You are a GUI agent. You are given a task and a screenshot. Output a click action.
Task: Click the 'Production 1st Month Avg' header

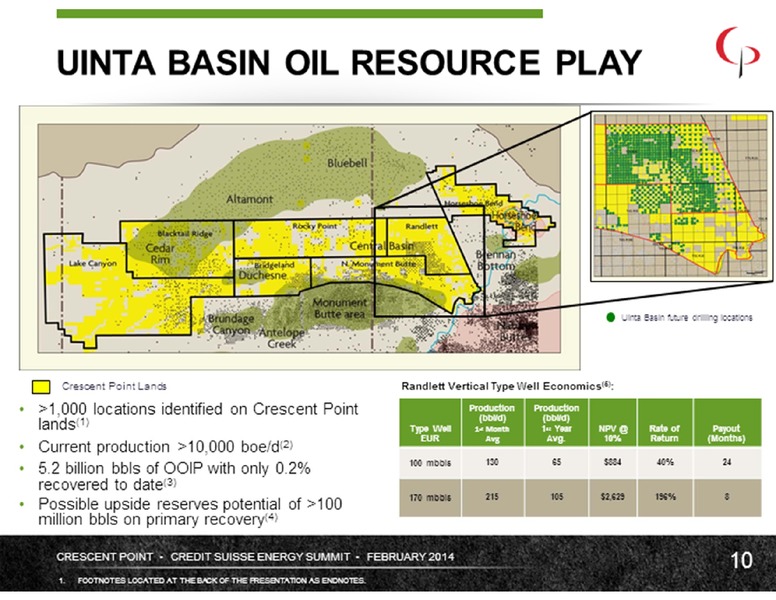click(x=492, y=423)
